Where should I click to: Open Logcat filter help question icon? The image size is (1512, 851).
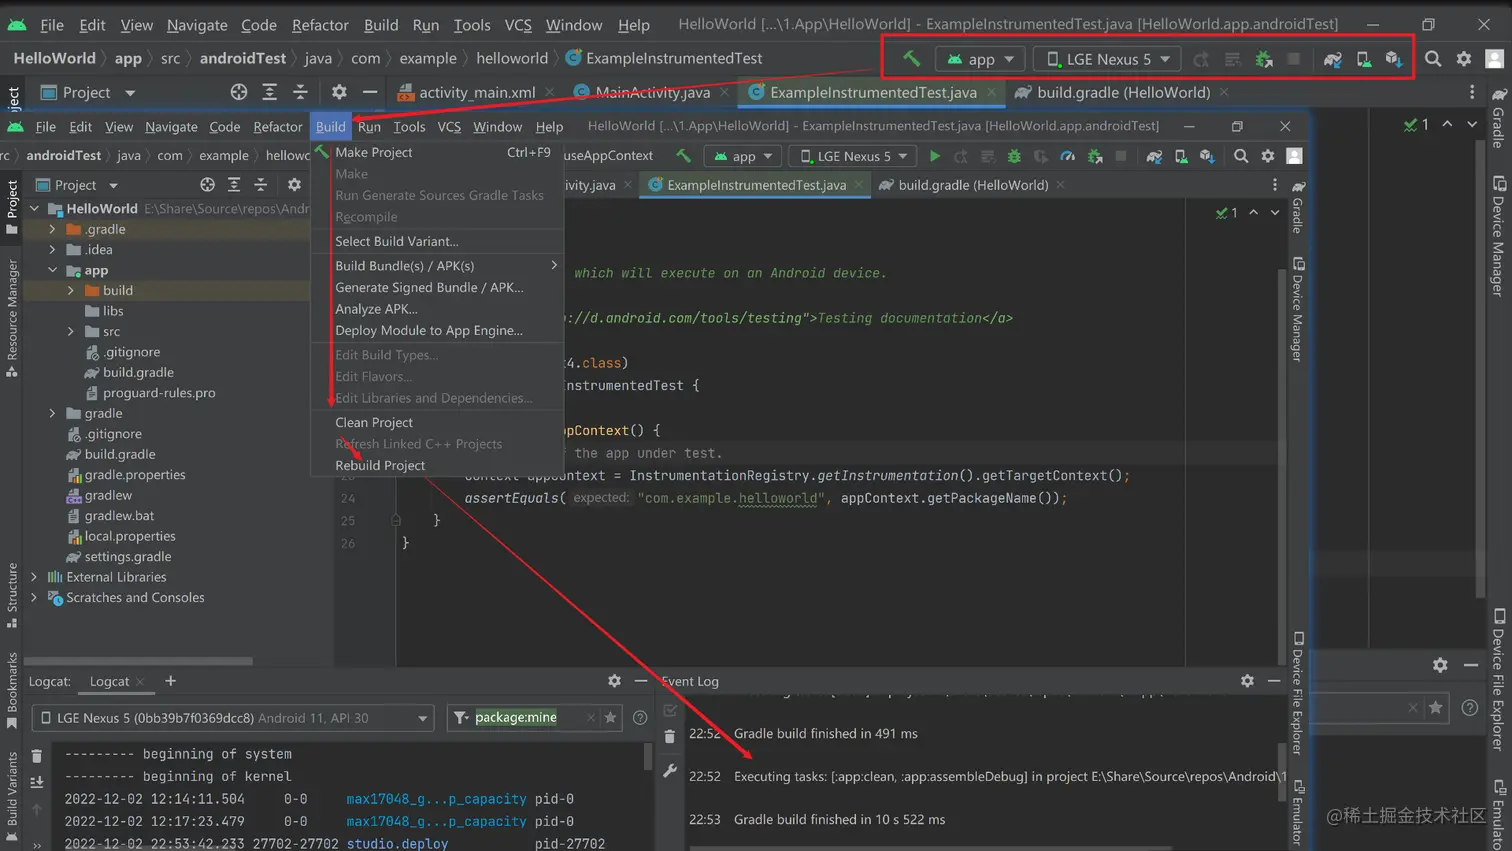640,718
